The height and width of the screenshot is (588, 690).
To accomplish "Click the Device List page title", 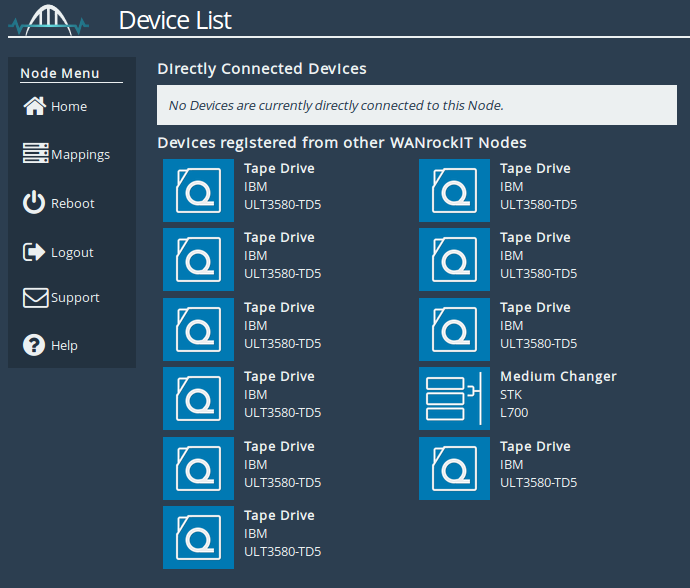I will coord(175,20).
